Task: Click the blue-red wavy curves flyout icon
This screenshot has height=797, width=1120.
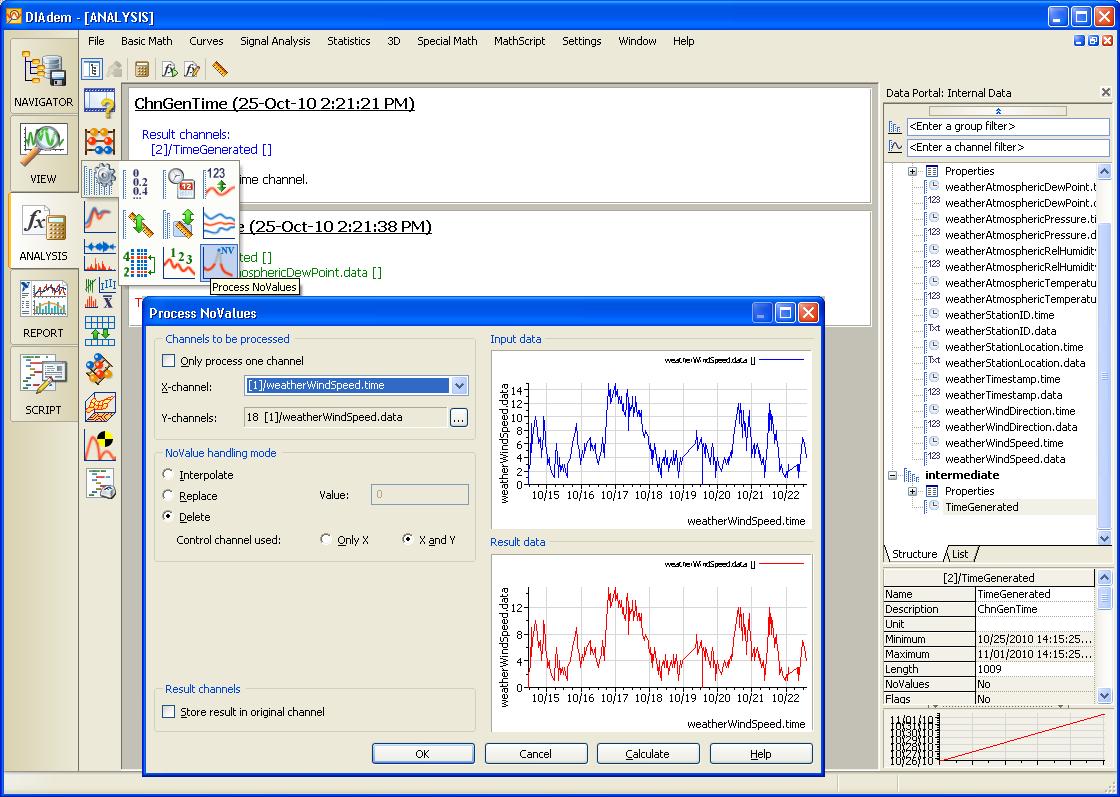Action: [x=219, y=223]
